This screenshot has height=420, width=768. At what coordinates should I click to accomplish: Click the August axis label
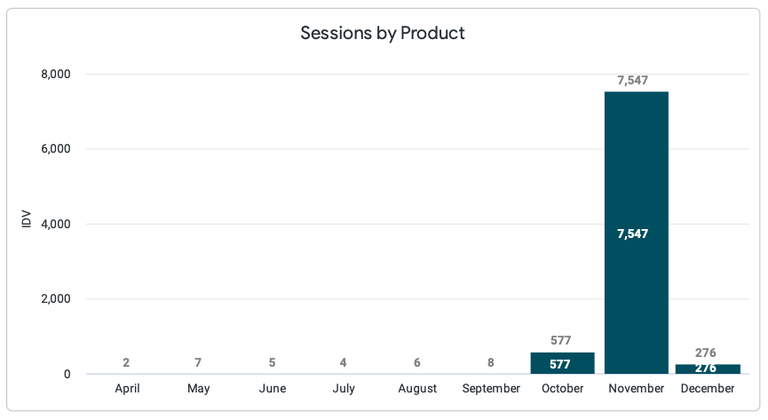[417, 388]
